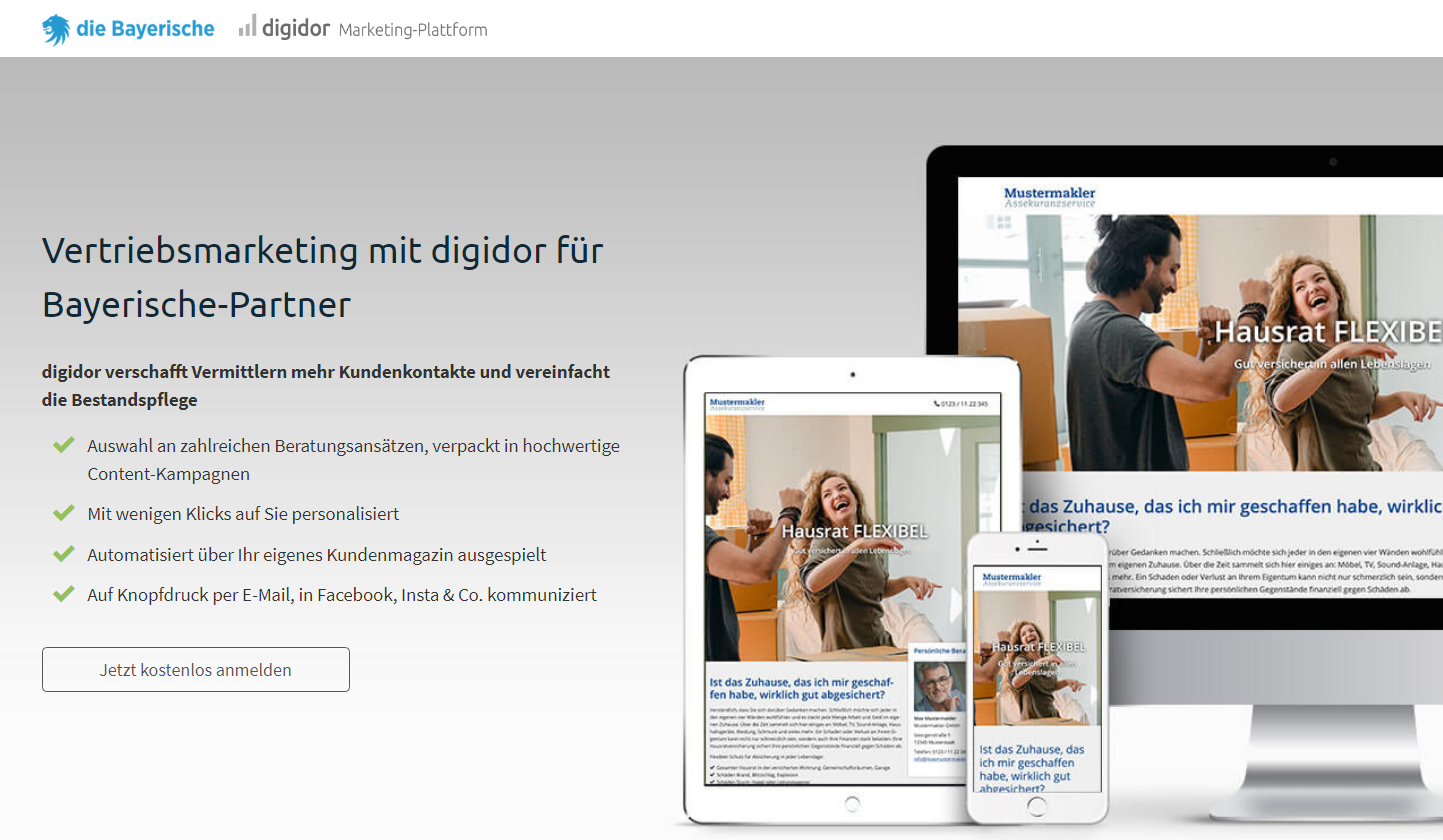Click the checkmark beside Kundenmagazin bullet
The height and width of the screenshot is (840, 1443).
(x=64, y=554)
